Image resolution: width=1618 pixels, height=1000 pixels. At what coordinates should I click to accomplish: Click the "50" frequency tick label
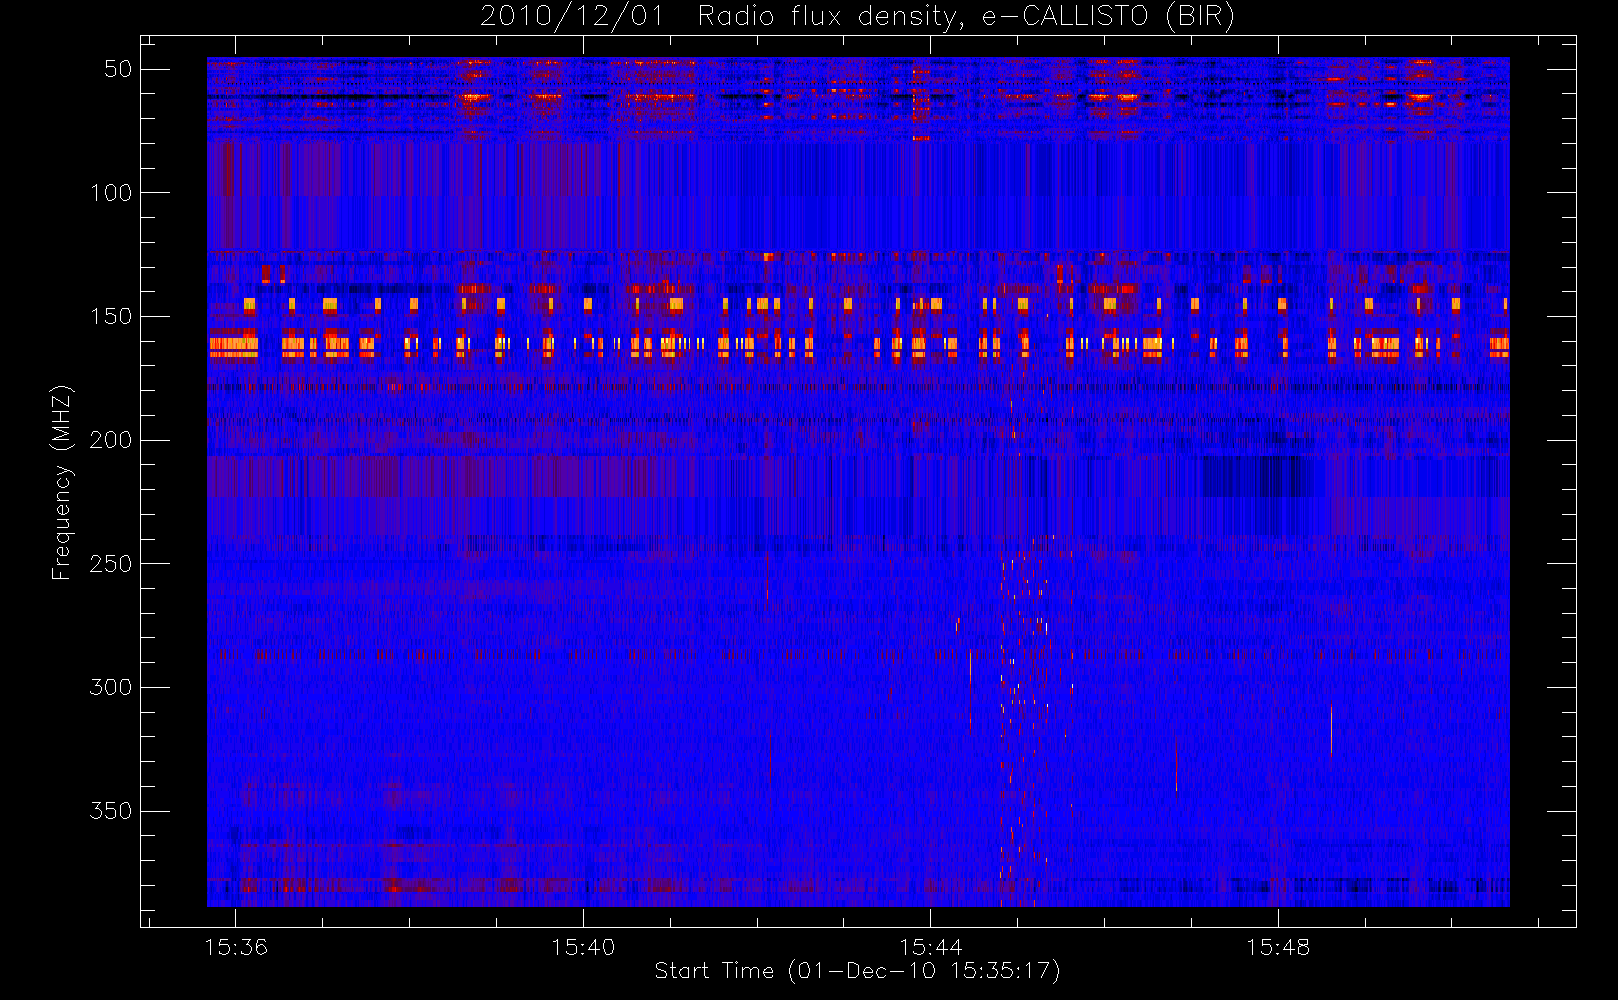click(118, 69)
